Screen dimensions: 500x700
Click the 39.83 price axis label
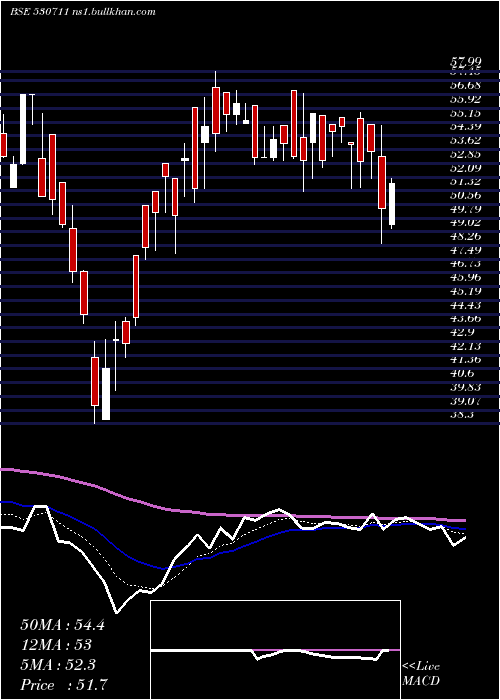point(466,388)
